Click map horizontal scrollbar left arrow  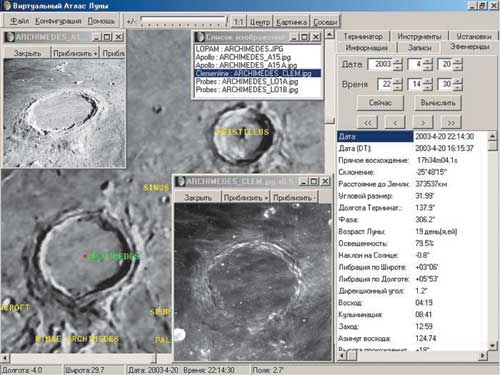[x=5, y=358]
